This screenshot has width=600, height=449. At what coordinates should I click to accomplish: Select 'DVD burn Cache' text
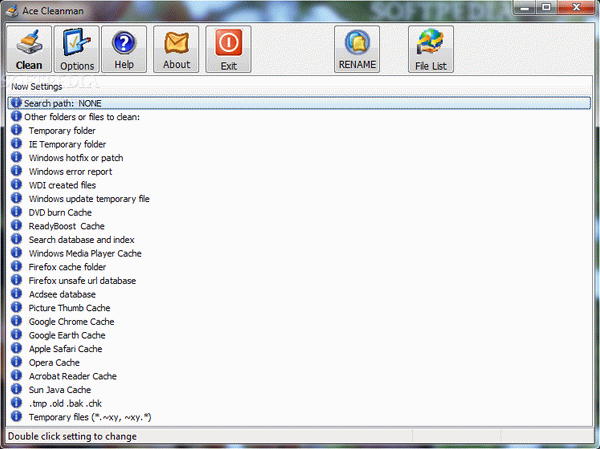pos(60,212)
